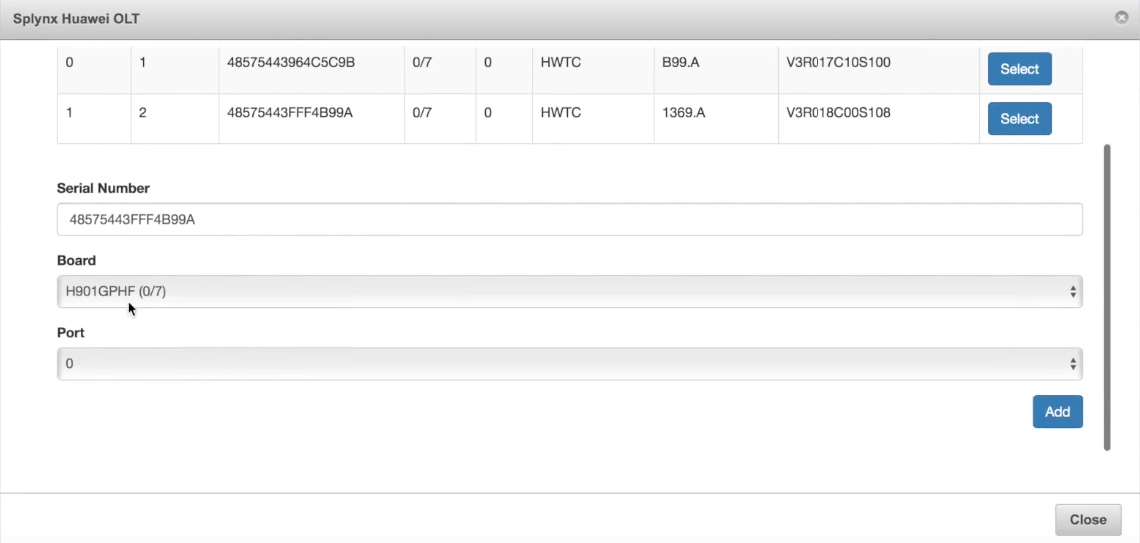
Task: Click the serial number cell 48575443964C5C9B
Action: click(291, 63)
